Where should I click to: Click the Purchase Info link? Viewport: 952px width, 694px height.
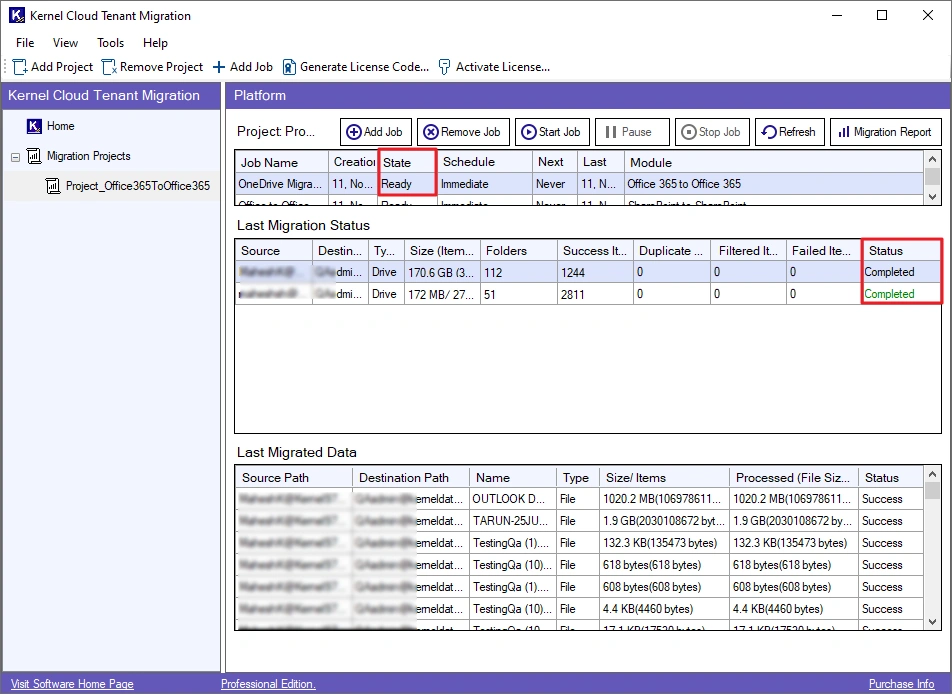pos(901,684)
